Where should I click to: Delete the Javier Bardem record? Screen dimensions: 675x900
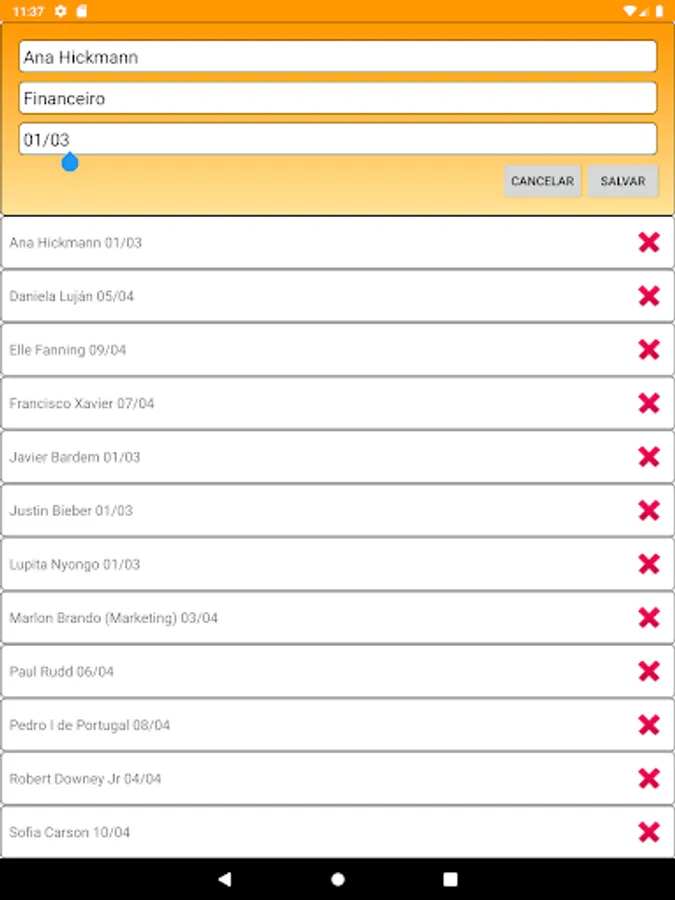pyautogui.click(x=649, y=457)
